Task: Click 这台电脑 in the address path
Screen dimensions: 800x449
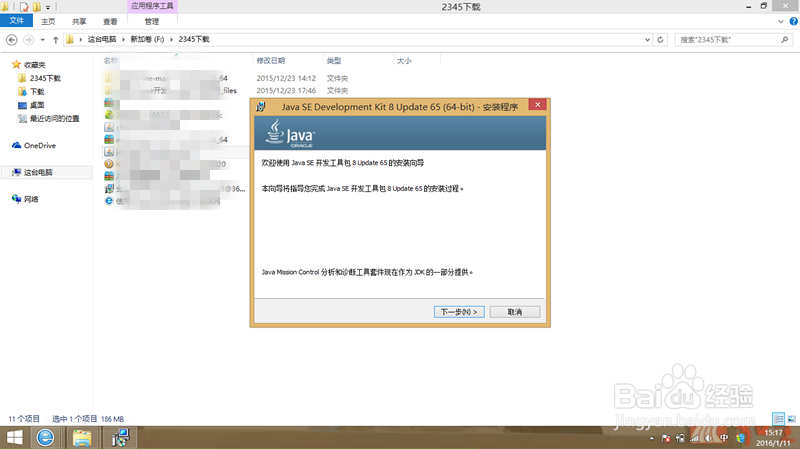Action: point(102,39)
